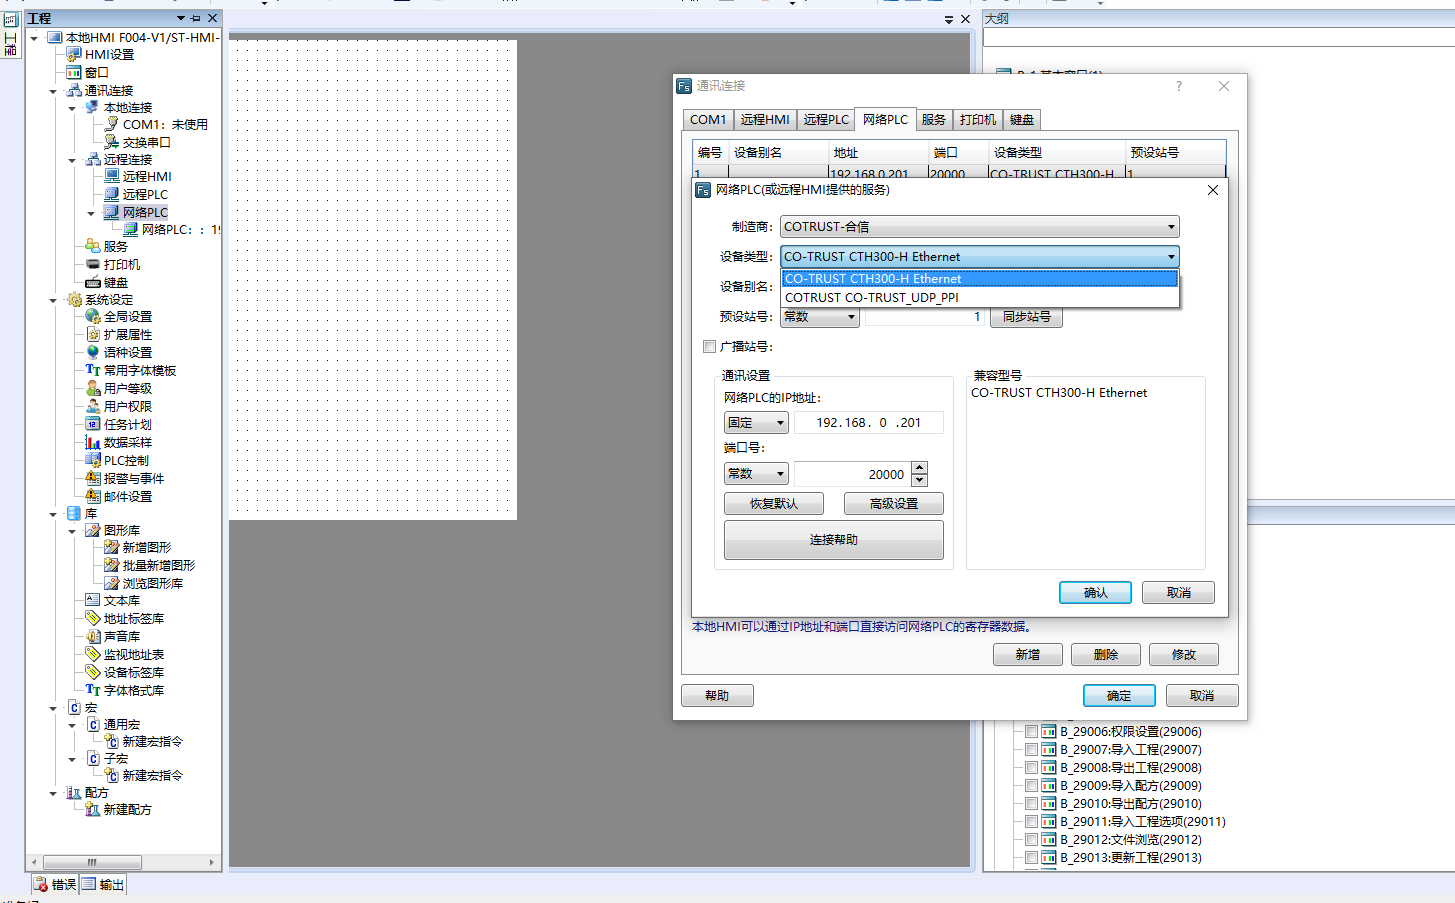
Task: Click the 打印机 printer icon in tree
Action: click(93, 264)
